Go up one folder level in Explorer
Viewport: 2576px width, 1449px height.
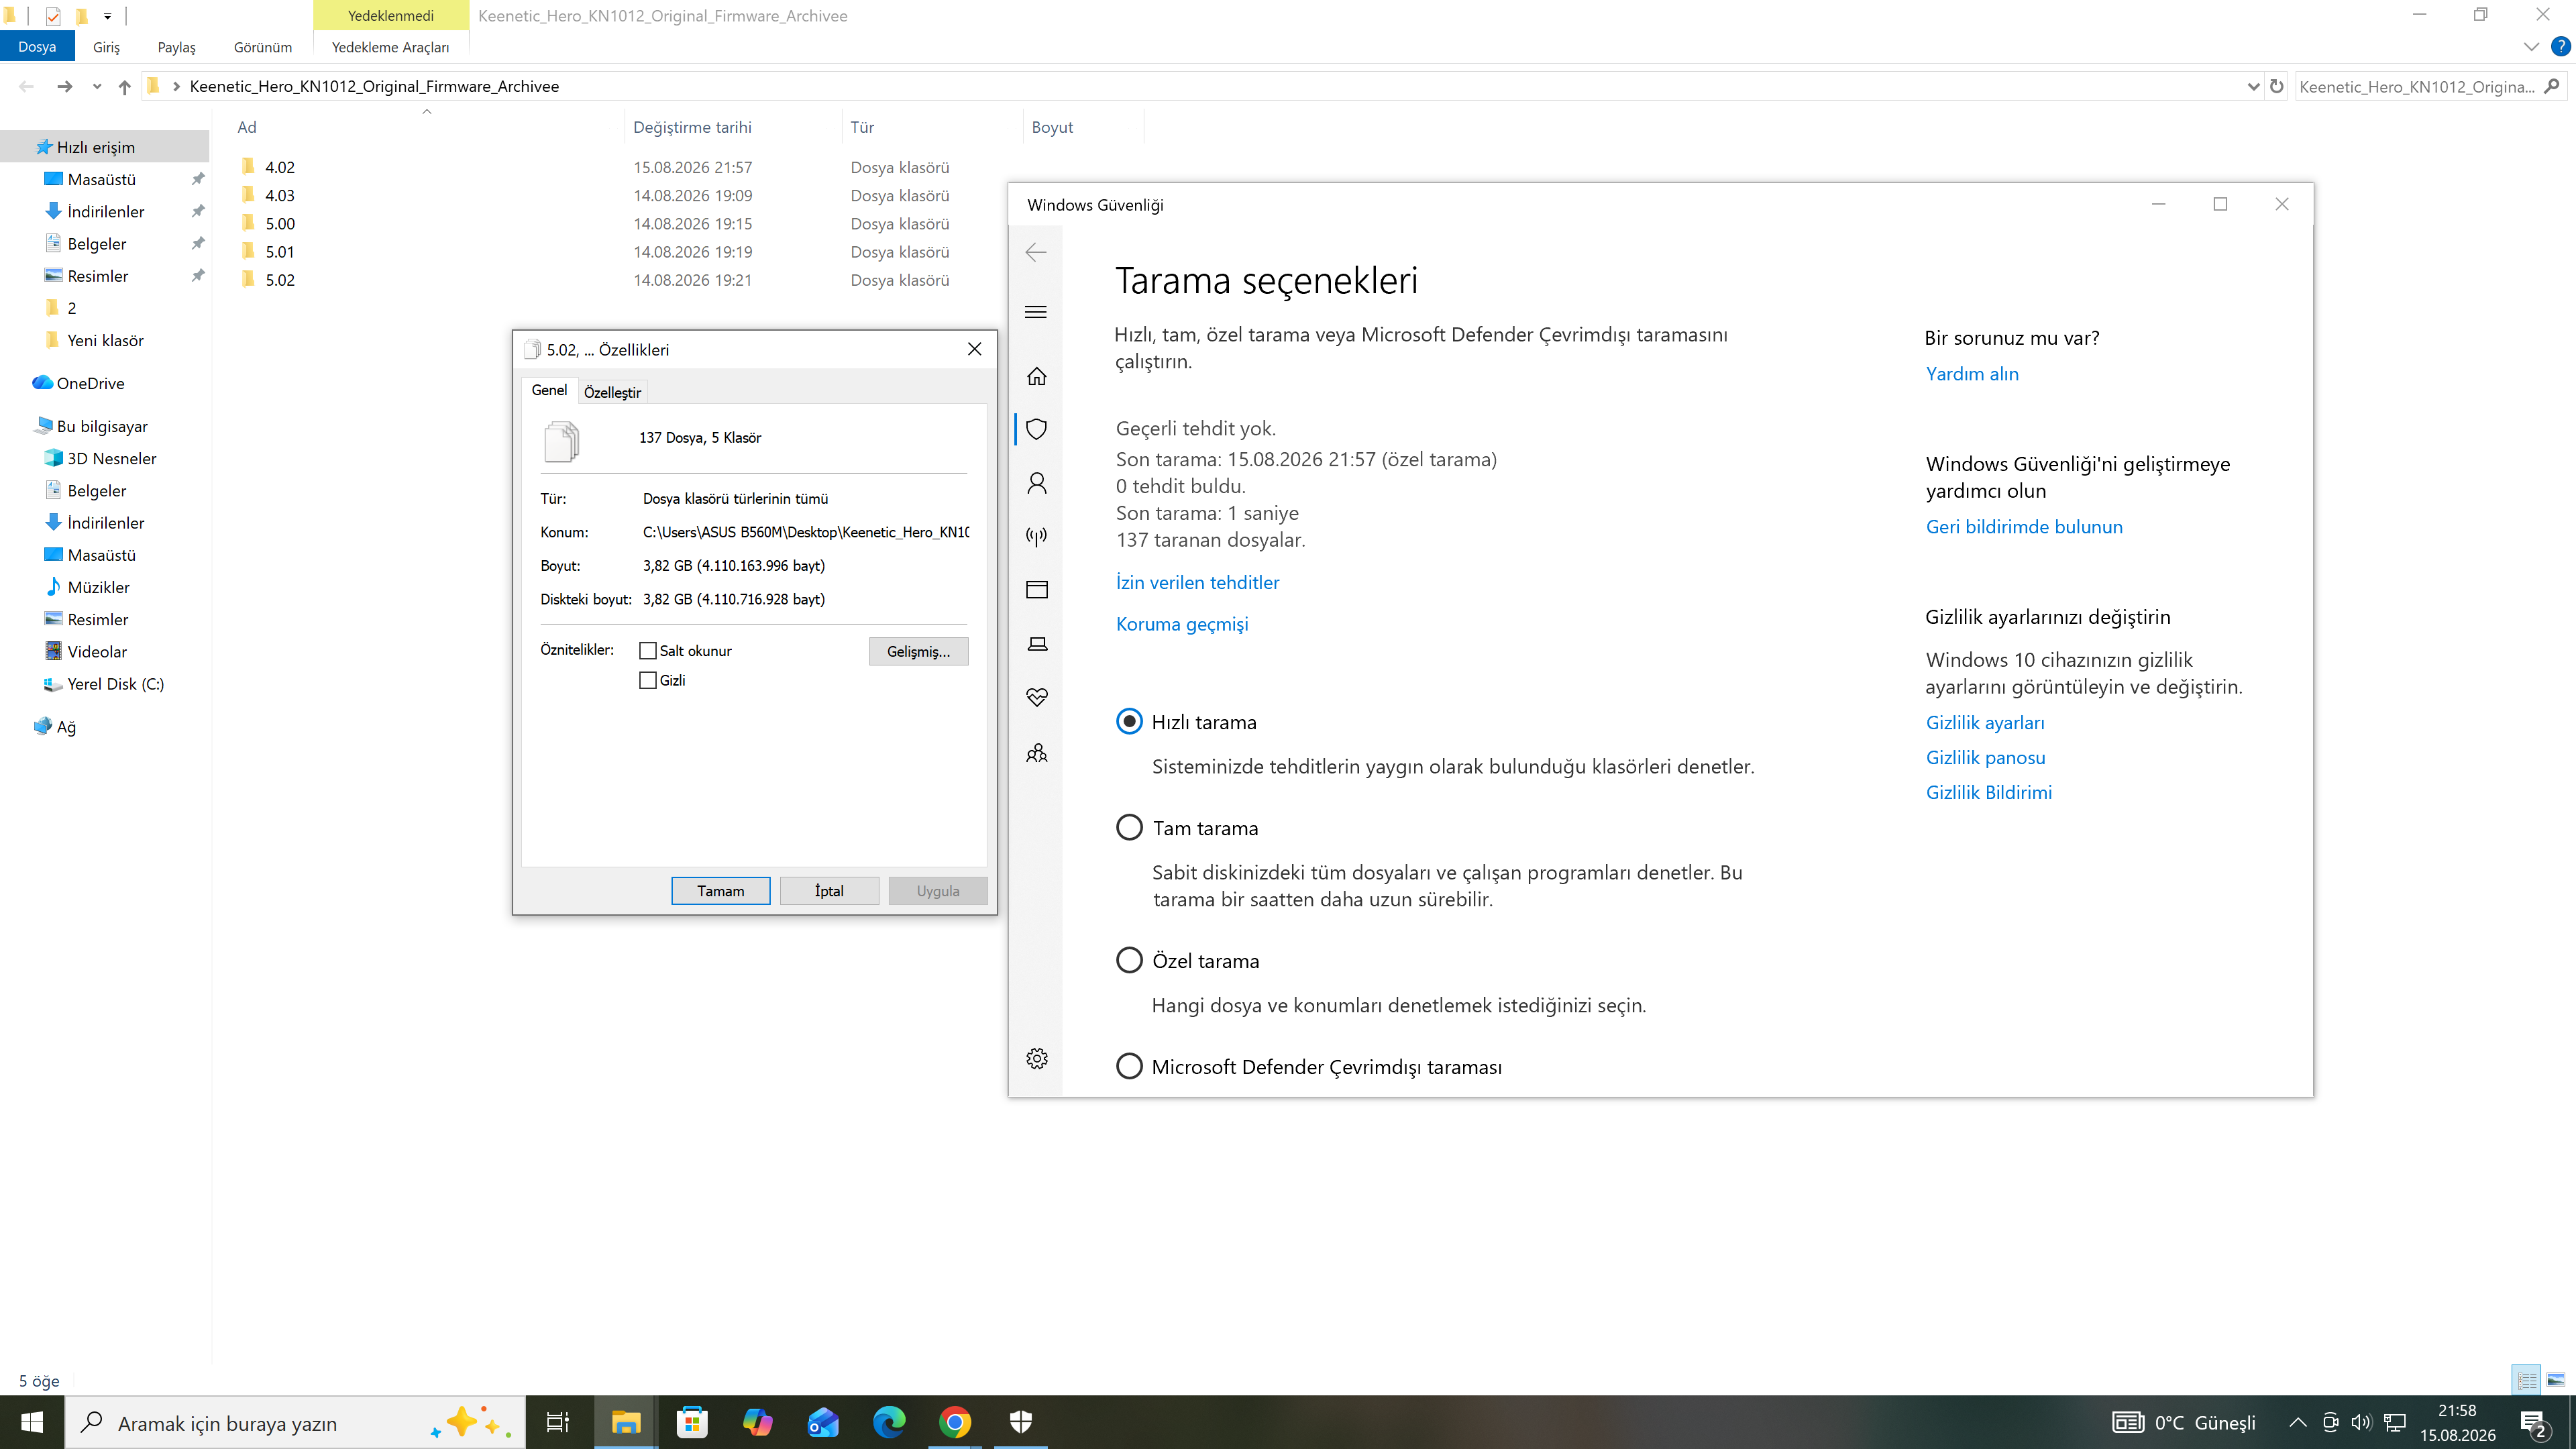pos(124,87)
